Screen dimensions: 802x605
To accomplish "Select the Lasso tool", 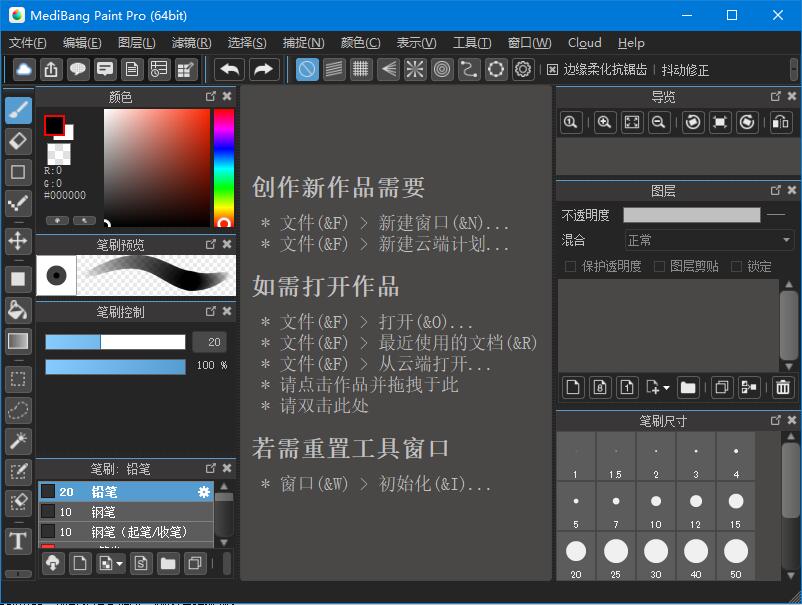I will pyautogui.click(x=18, y=410).
